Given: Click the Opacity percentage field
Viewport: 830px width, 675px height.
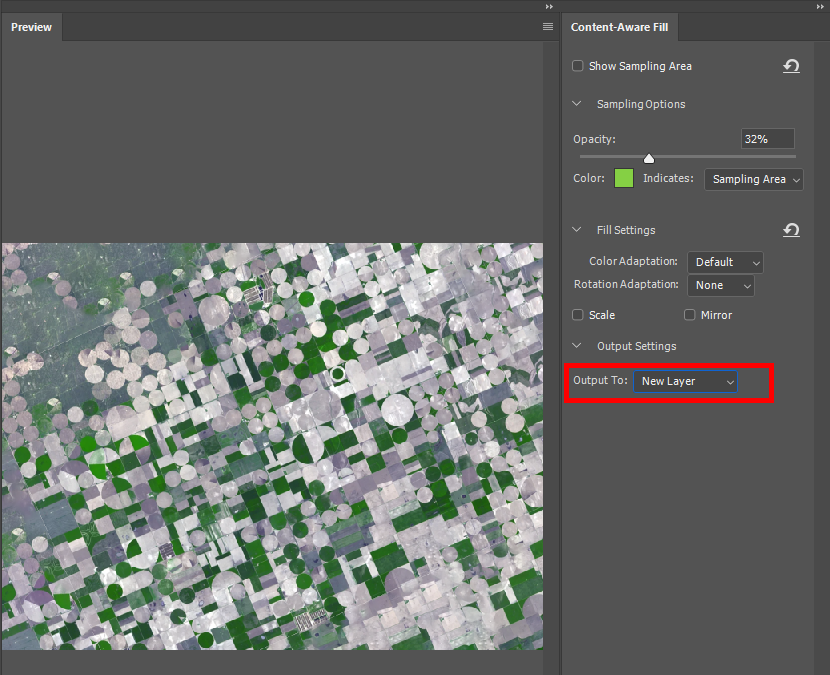Looking at the screenshot, I should click(768, 139).
